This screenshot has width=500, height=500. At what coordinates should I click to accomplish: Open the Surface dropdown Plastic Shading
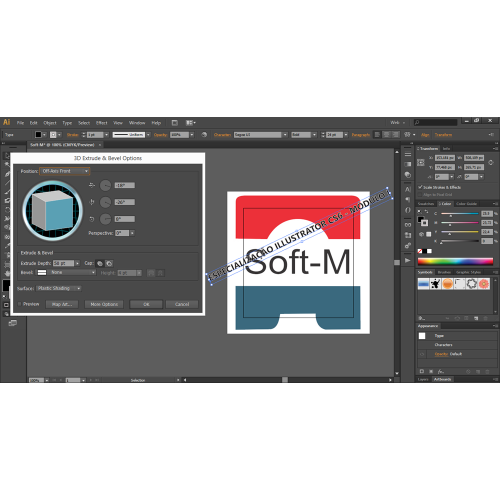(x=59, y=288)
